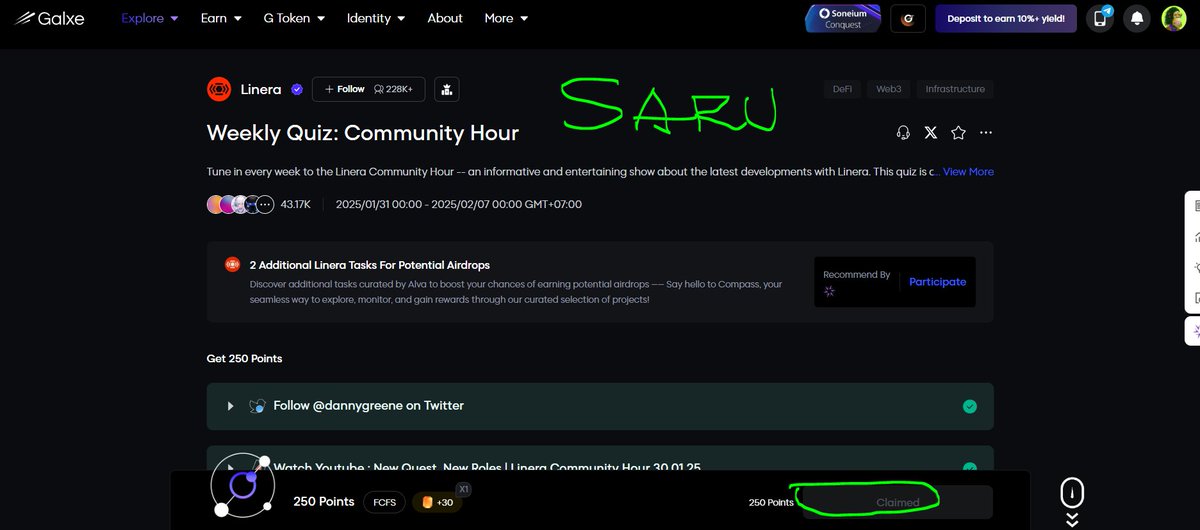Open the Soneium Conquest banner
Viewport: 1200px width, 530px height.
(x=843, y=18)
